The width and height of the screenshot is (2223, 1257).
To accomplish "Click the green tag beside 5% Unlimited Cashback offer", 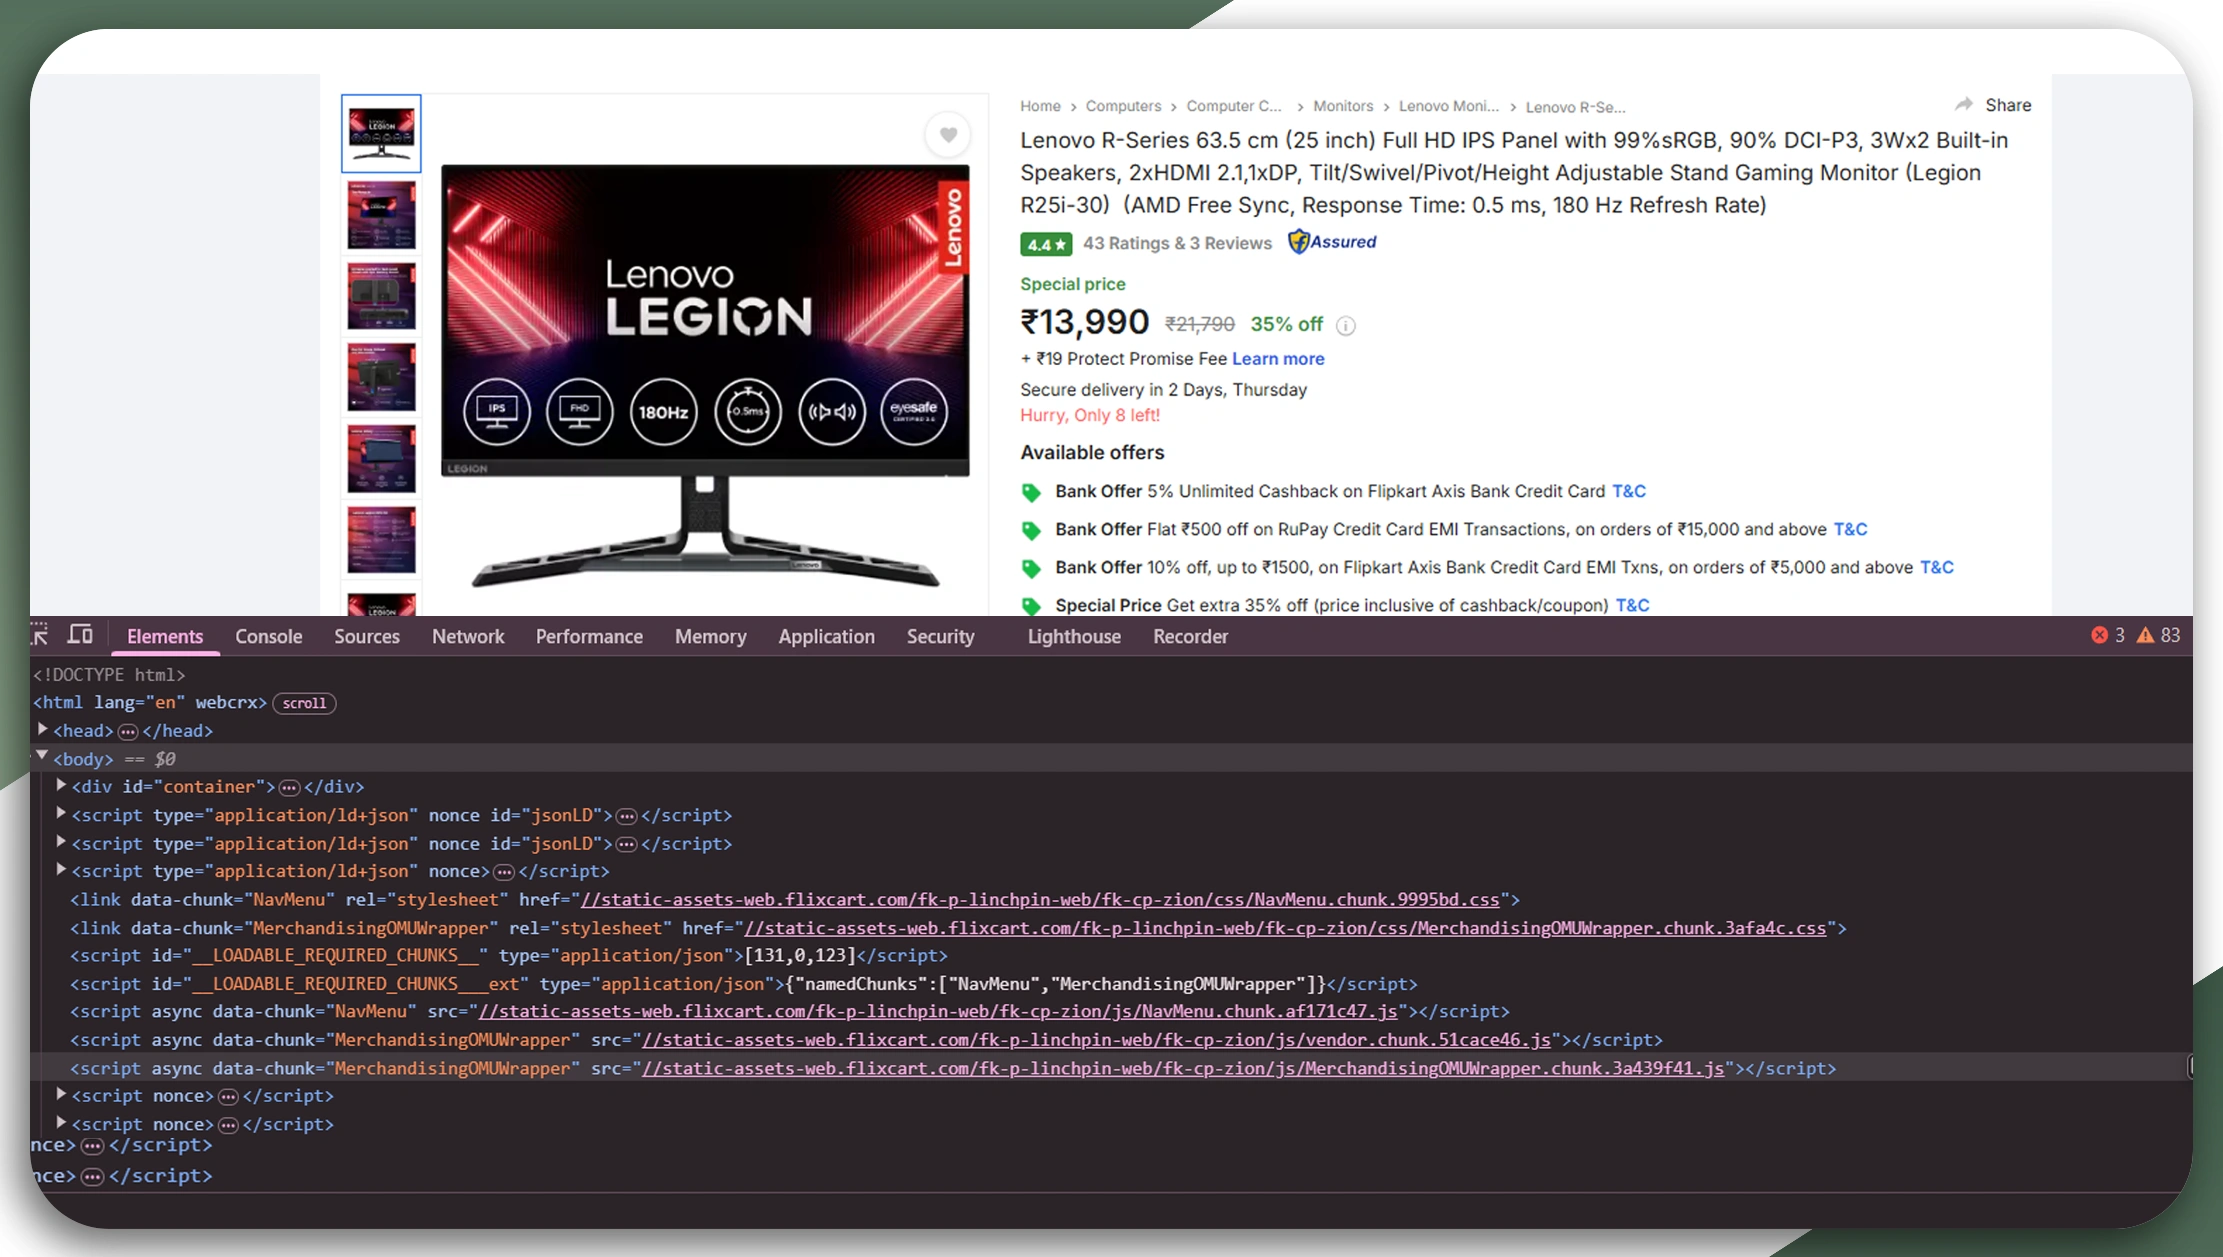I will coord(1031,492).
